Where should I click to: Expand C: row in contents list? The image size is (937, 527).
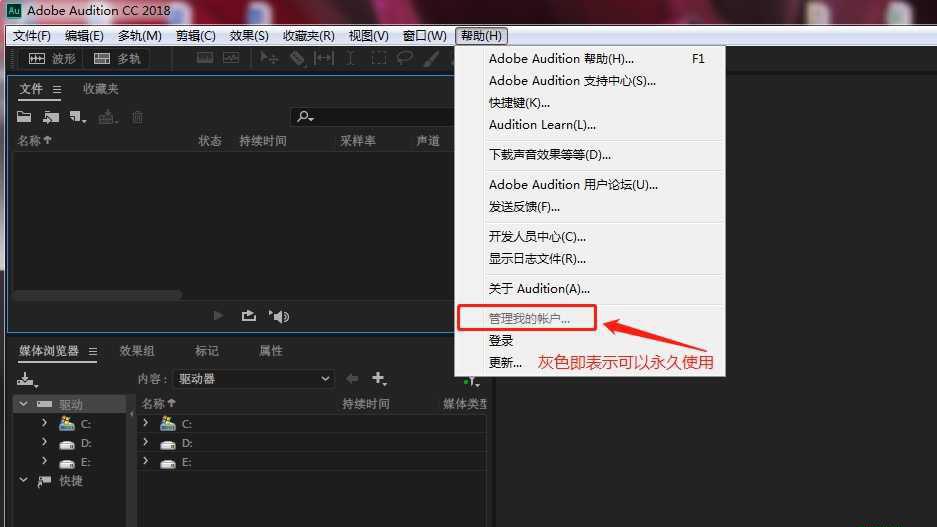(145, 422)
